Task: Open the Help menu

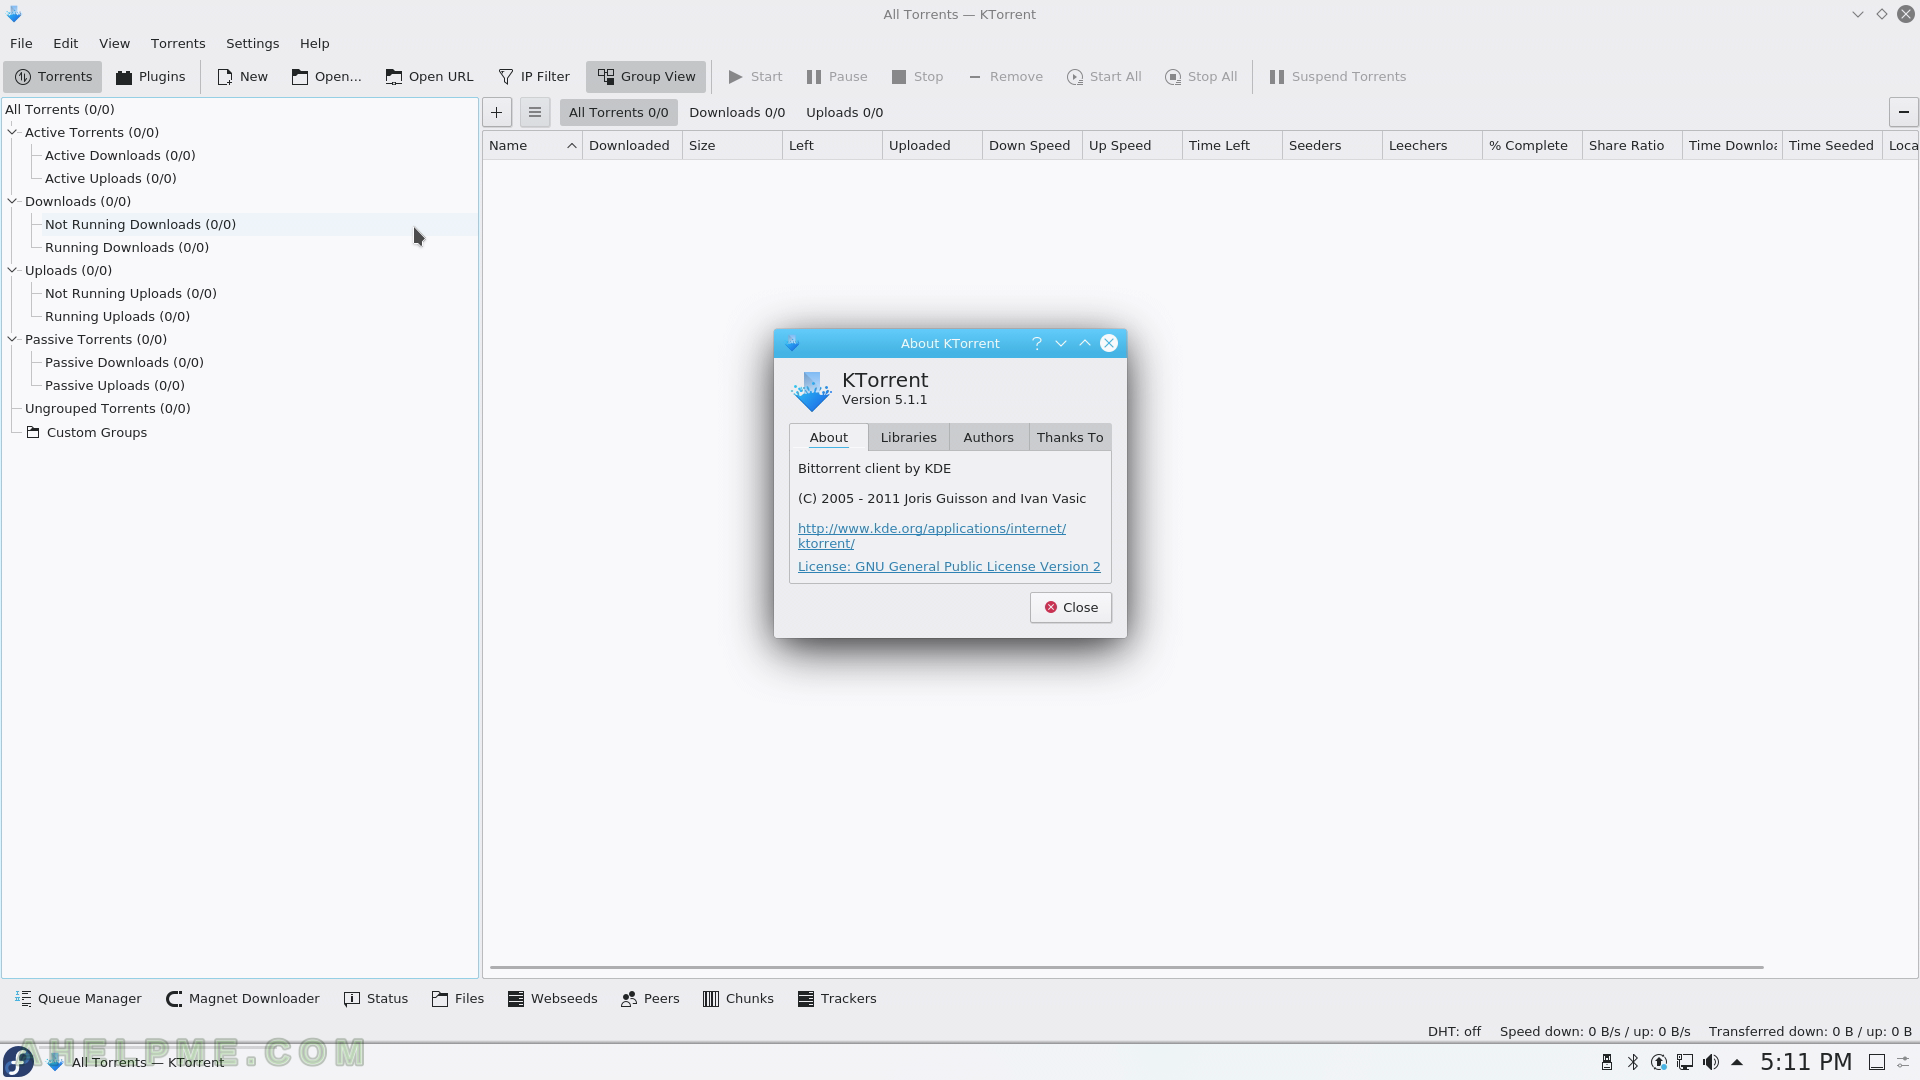Action: (x=314, y=44)
